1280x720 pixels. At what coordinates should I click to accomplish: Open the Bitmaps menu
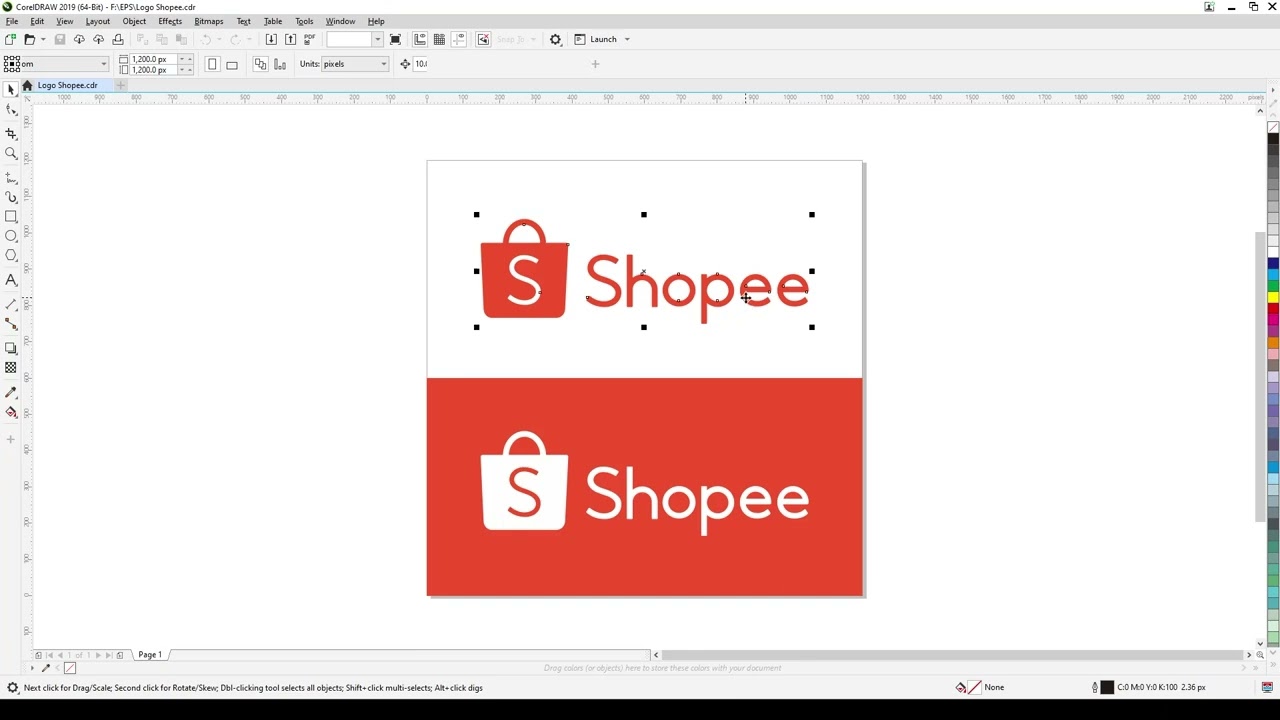pyautogui.click(x=209, y=21)
